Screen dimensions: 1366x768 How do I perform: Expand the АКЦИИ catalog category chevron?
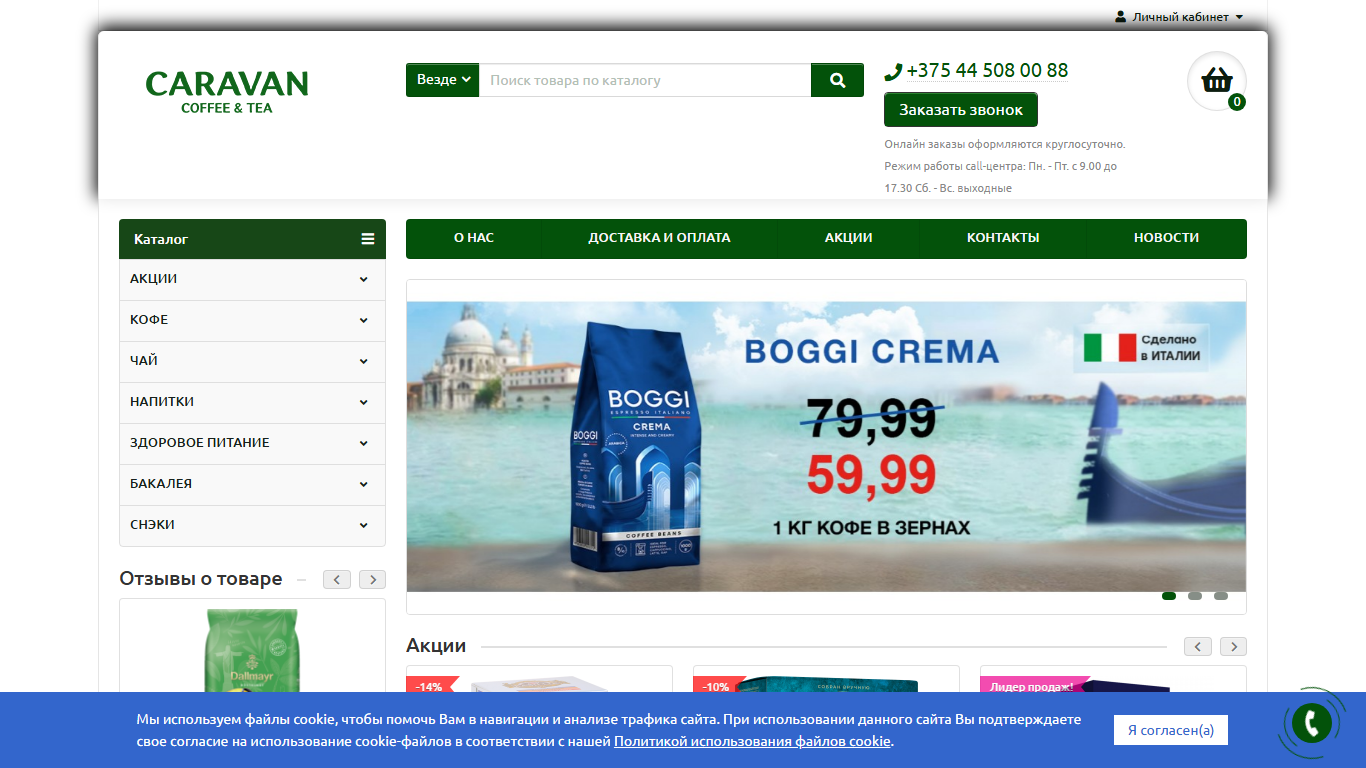(x=364, y=280)
